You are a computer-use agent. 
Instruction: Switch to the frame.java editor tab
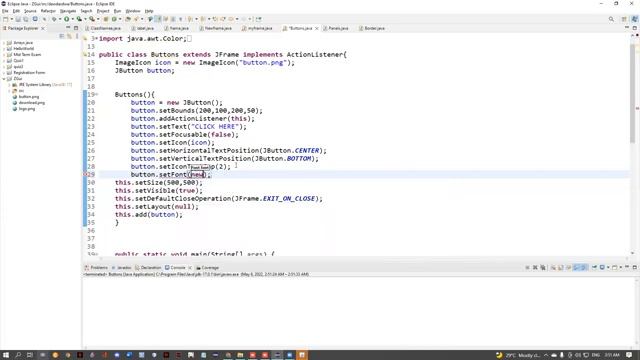point(176,29)
